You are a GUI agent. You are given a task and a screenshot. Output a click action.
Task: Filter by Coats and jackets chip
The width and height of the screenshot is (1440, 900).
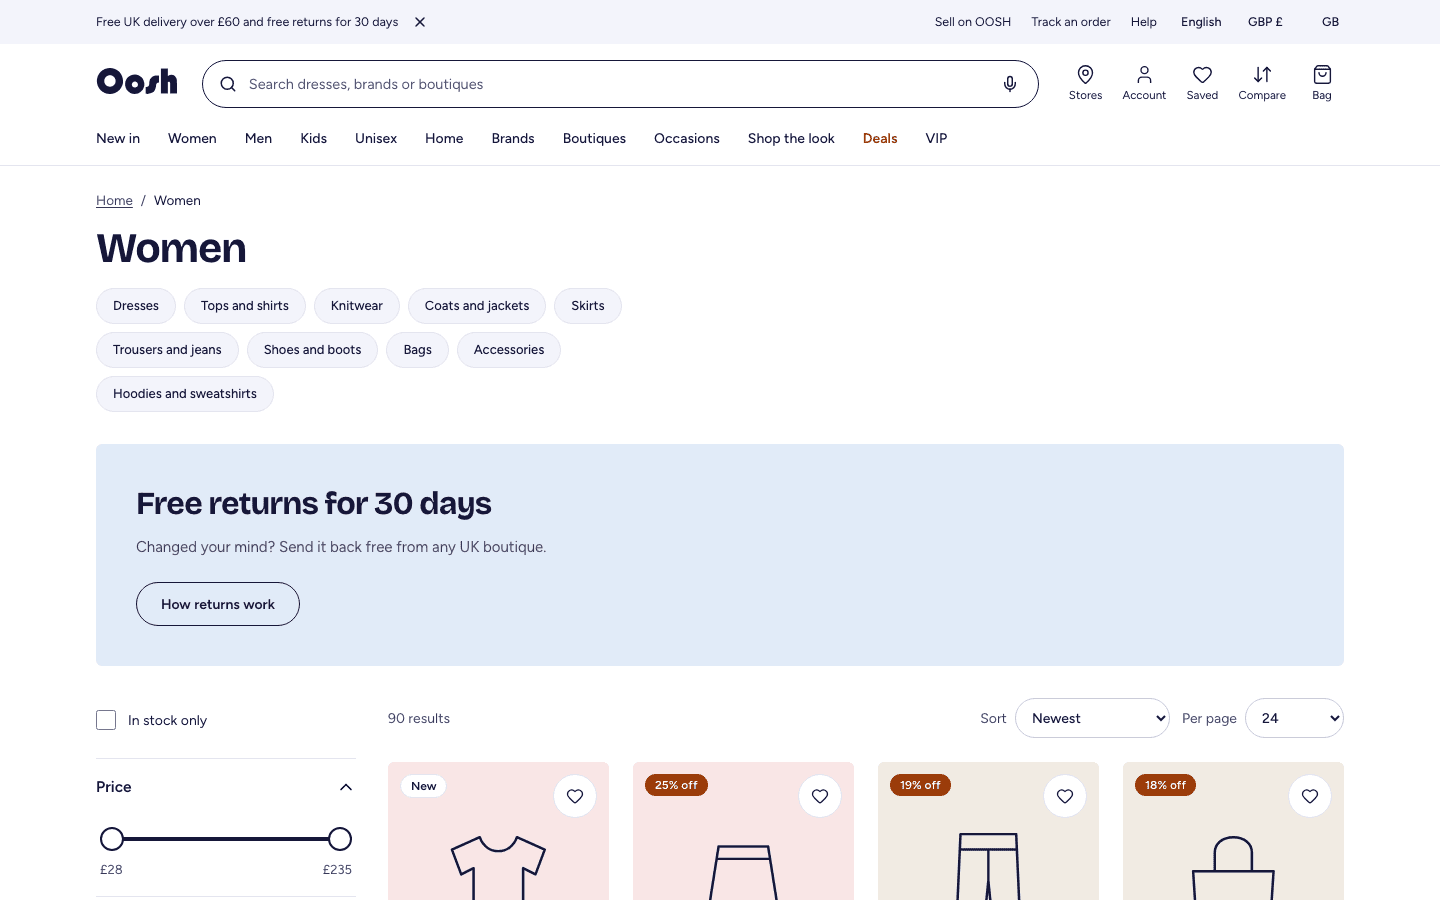[x=477, y=306]
